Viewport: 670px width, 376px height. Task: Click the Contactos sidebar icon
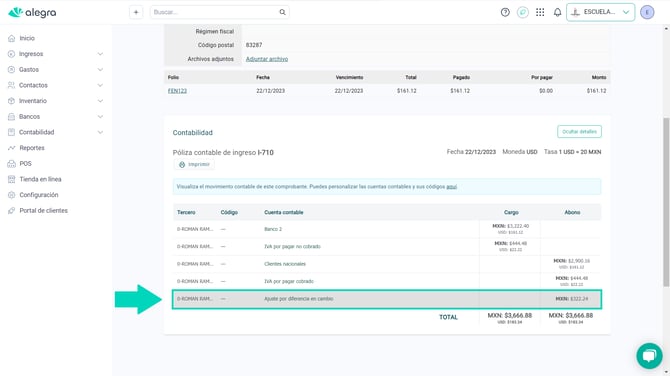pyautogui.click(x=12, y=85)
